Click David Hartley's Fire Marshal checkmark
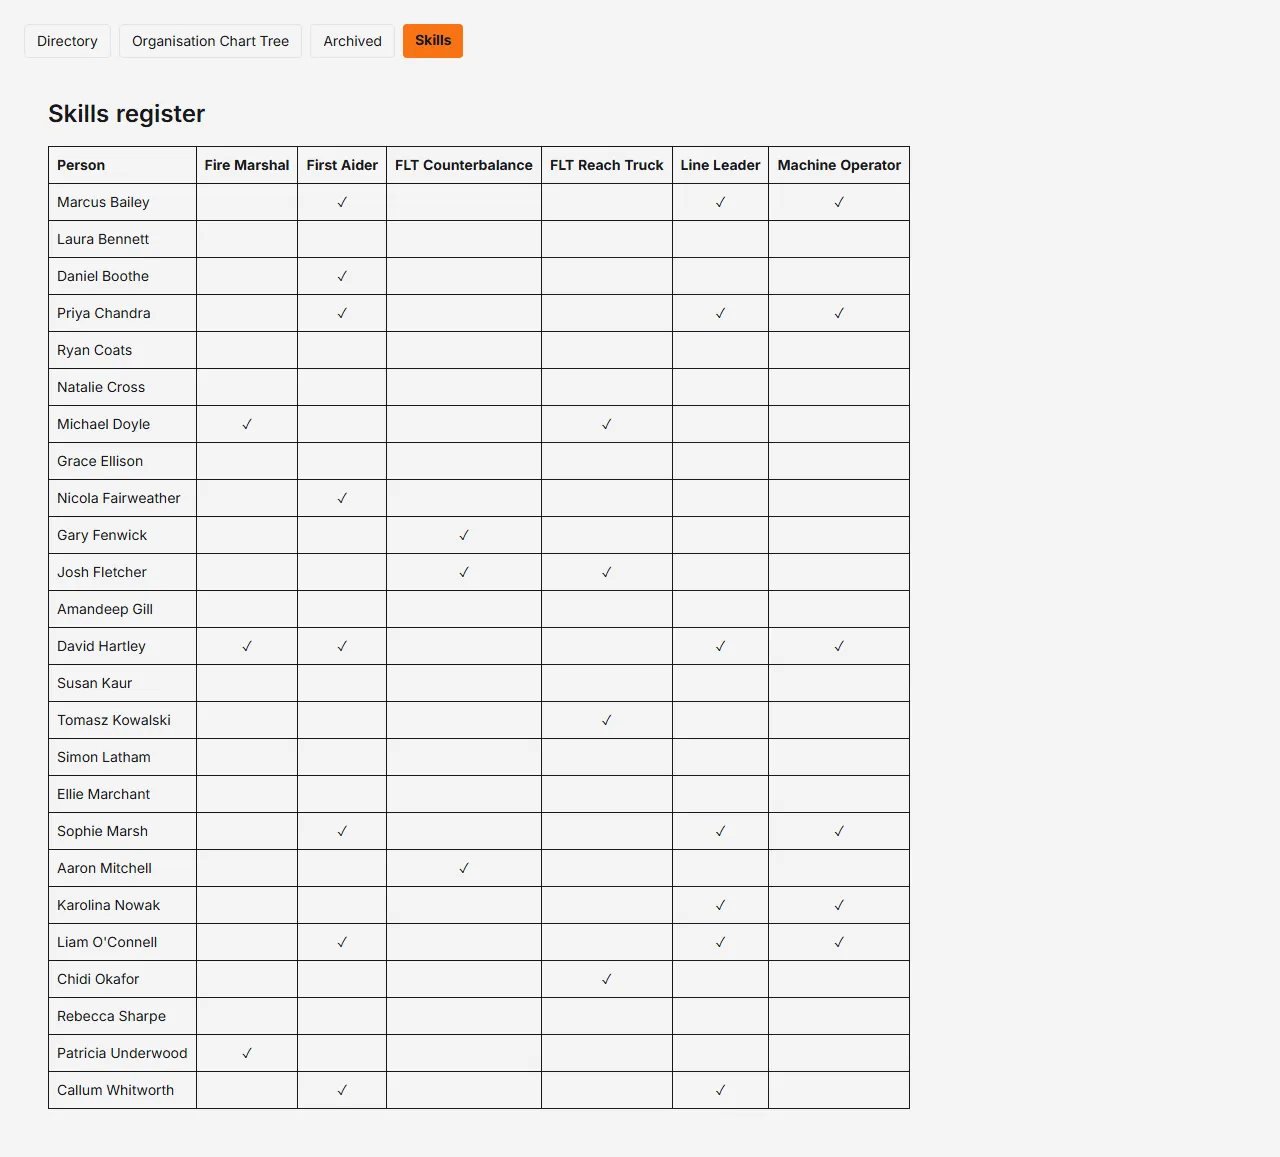The height and width of the screenshot is (1157, 1280). click(x=247, y=646)
